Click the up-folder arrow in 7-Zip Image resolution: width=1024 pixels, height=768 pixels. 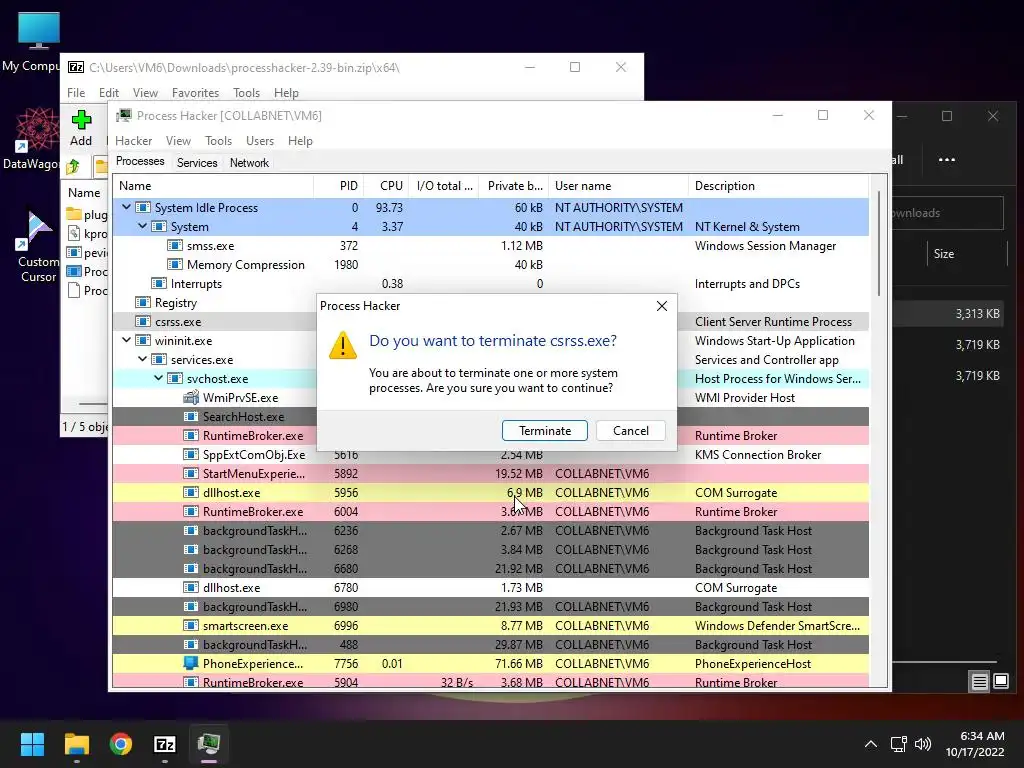[73, 167]
